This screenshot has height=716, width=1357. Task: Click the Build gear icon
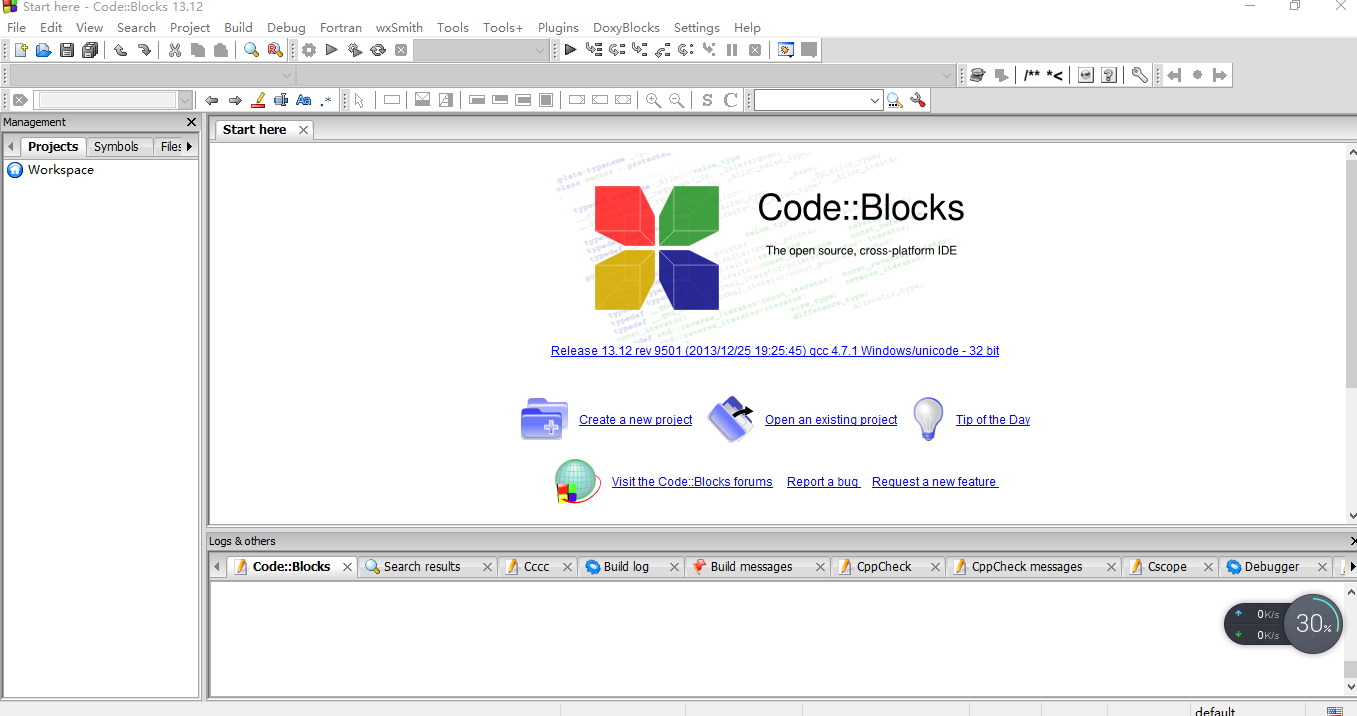309,50
